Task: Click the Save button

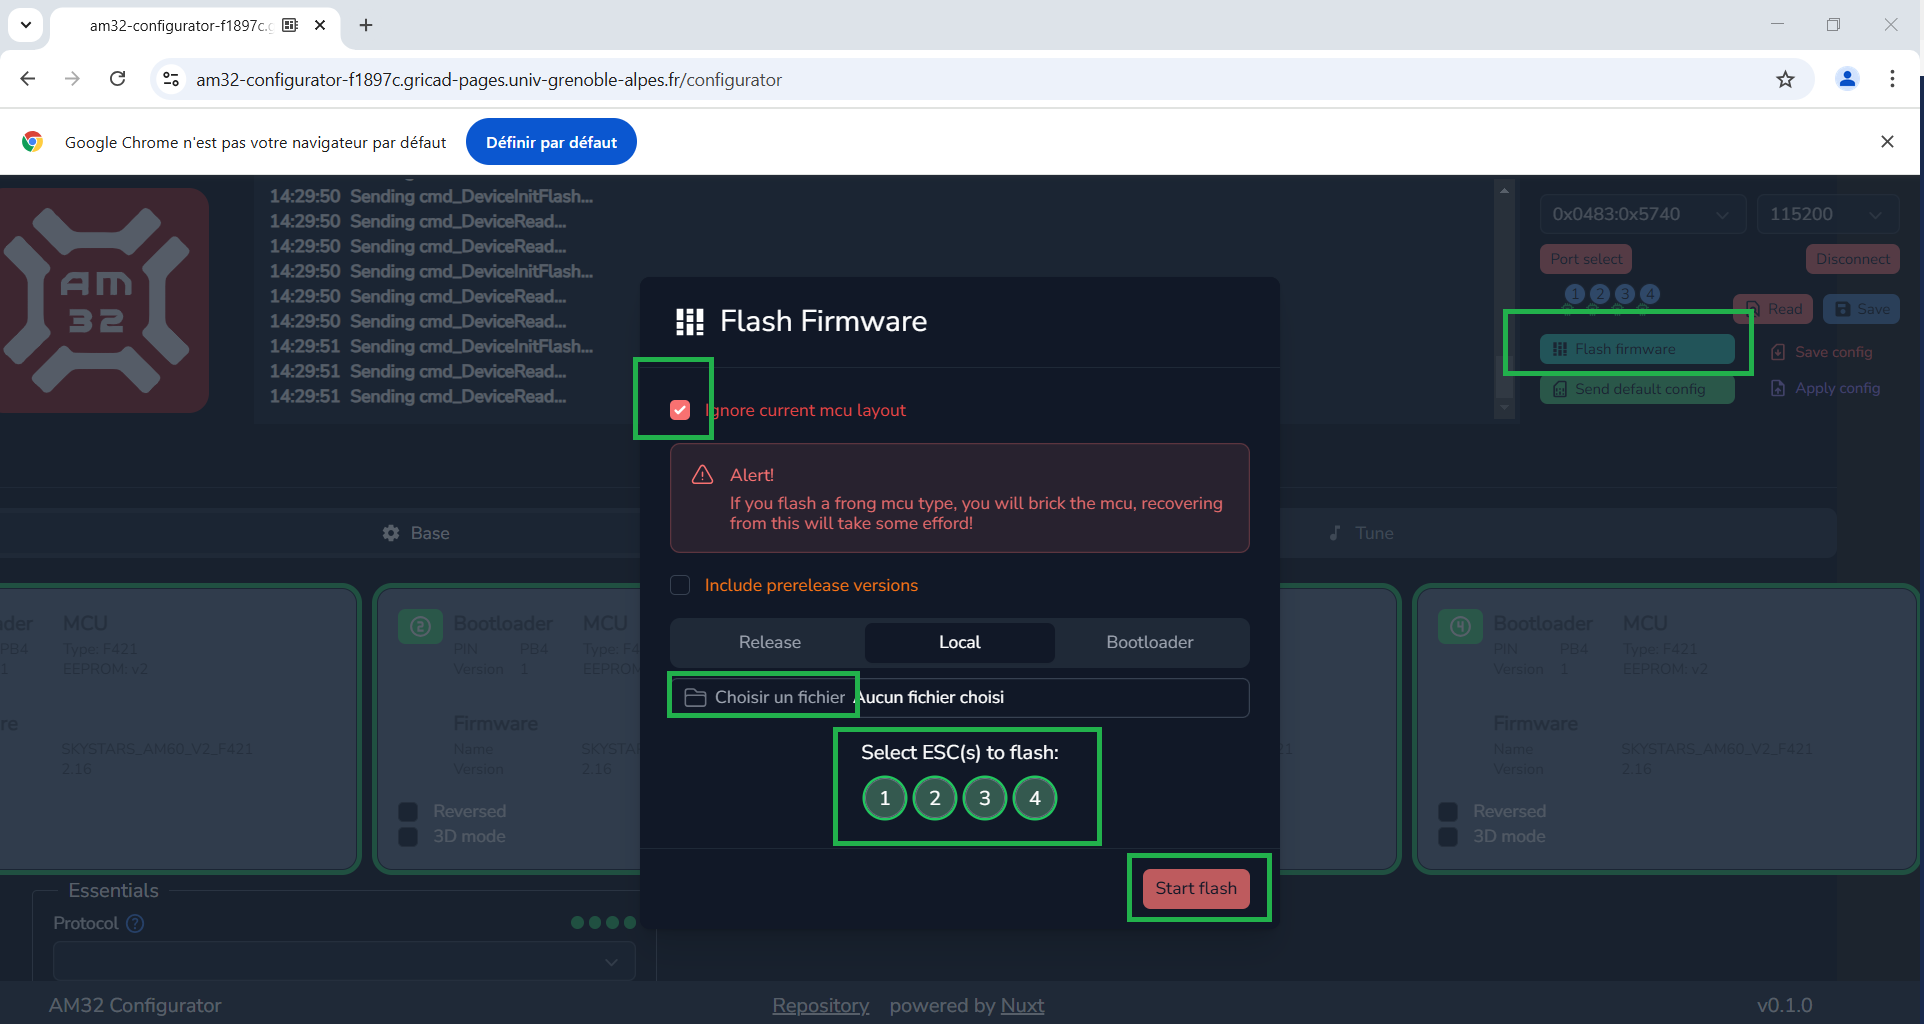Action: pos(1861,309)
